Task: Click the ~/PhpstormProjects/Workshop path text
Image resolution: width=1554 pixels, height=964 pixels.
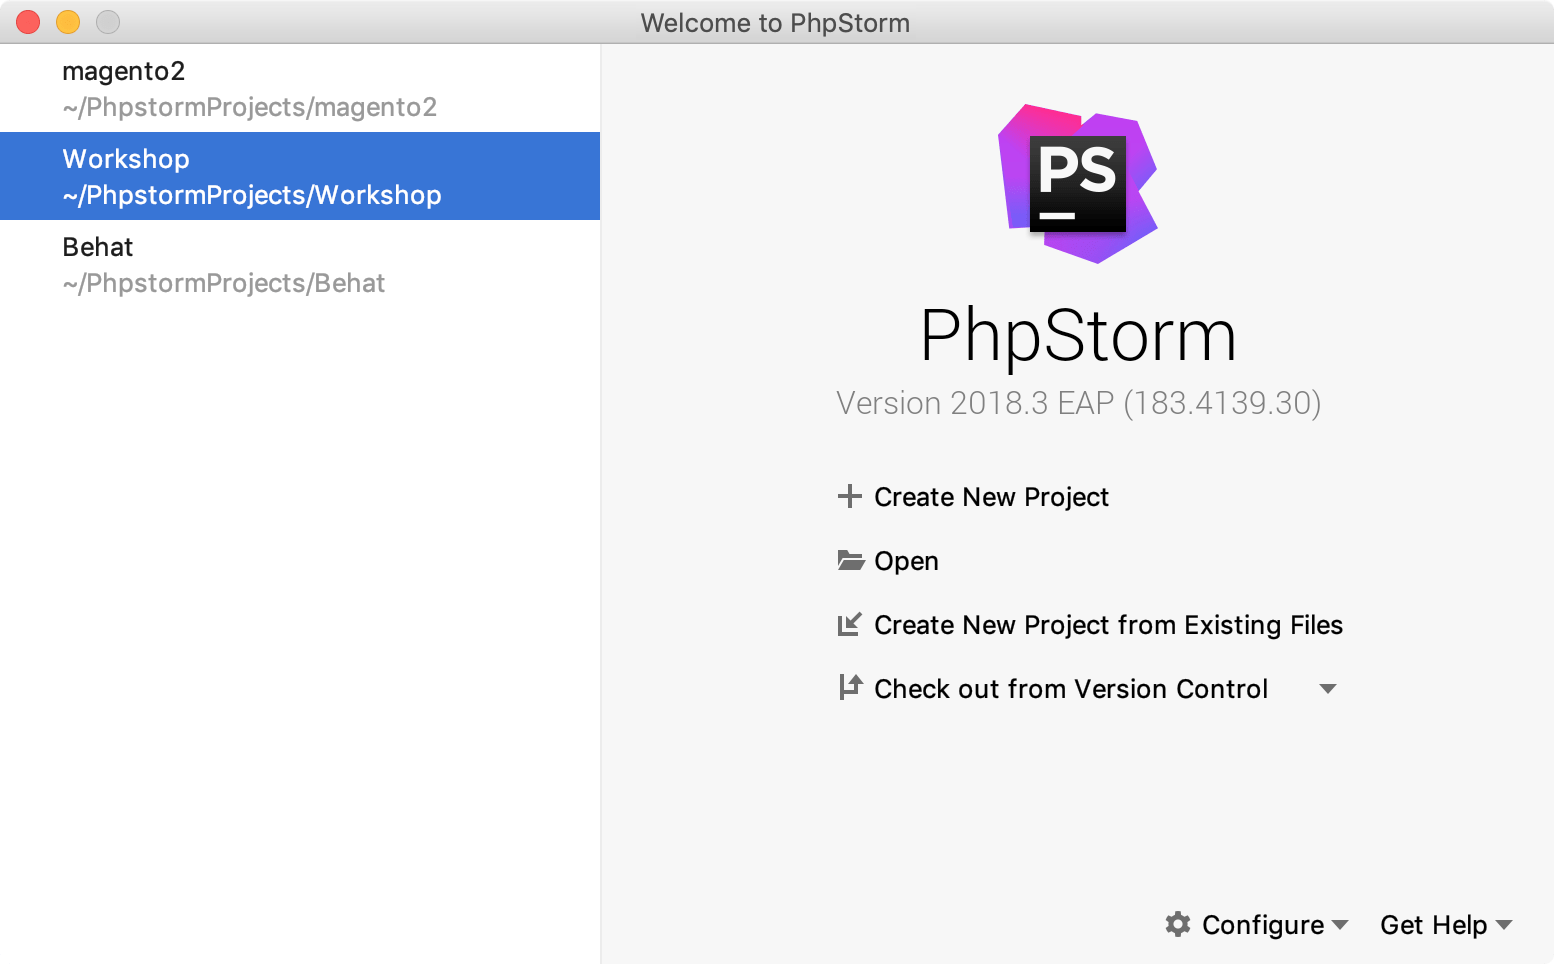Action: (252, 195)
